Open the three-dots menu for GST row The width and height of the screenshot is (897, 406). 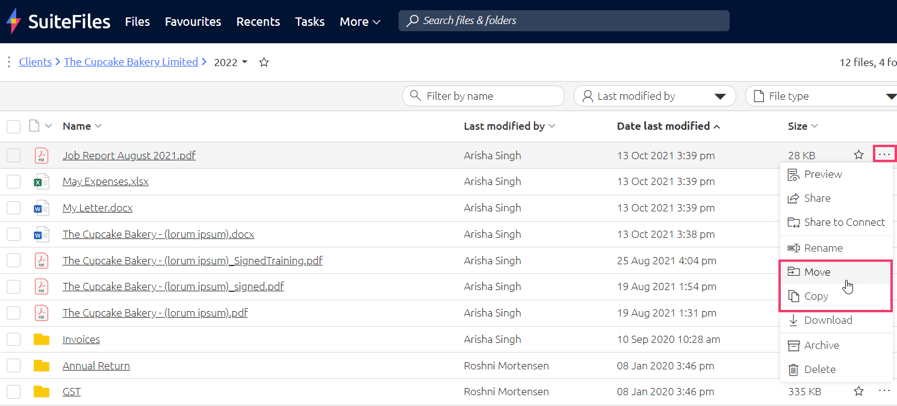[884, 391]
